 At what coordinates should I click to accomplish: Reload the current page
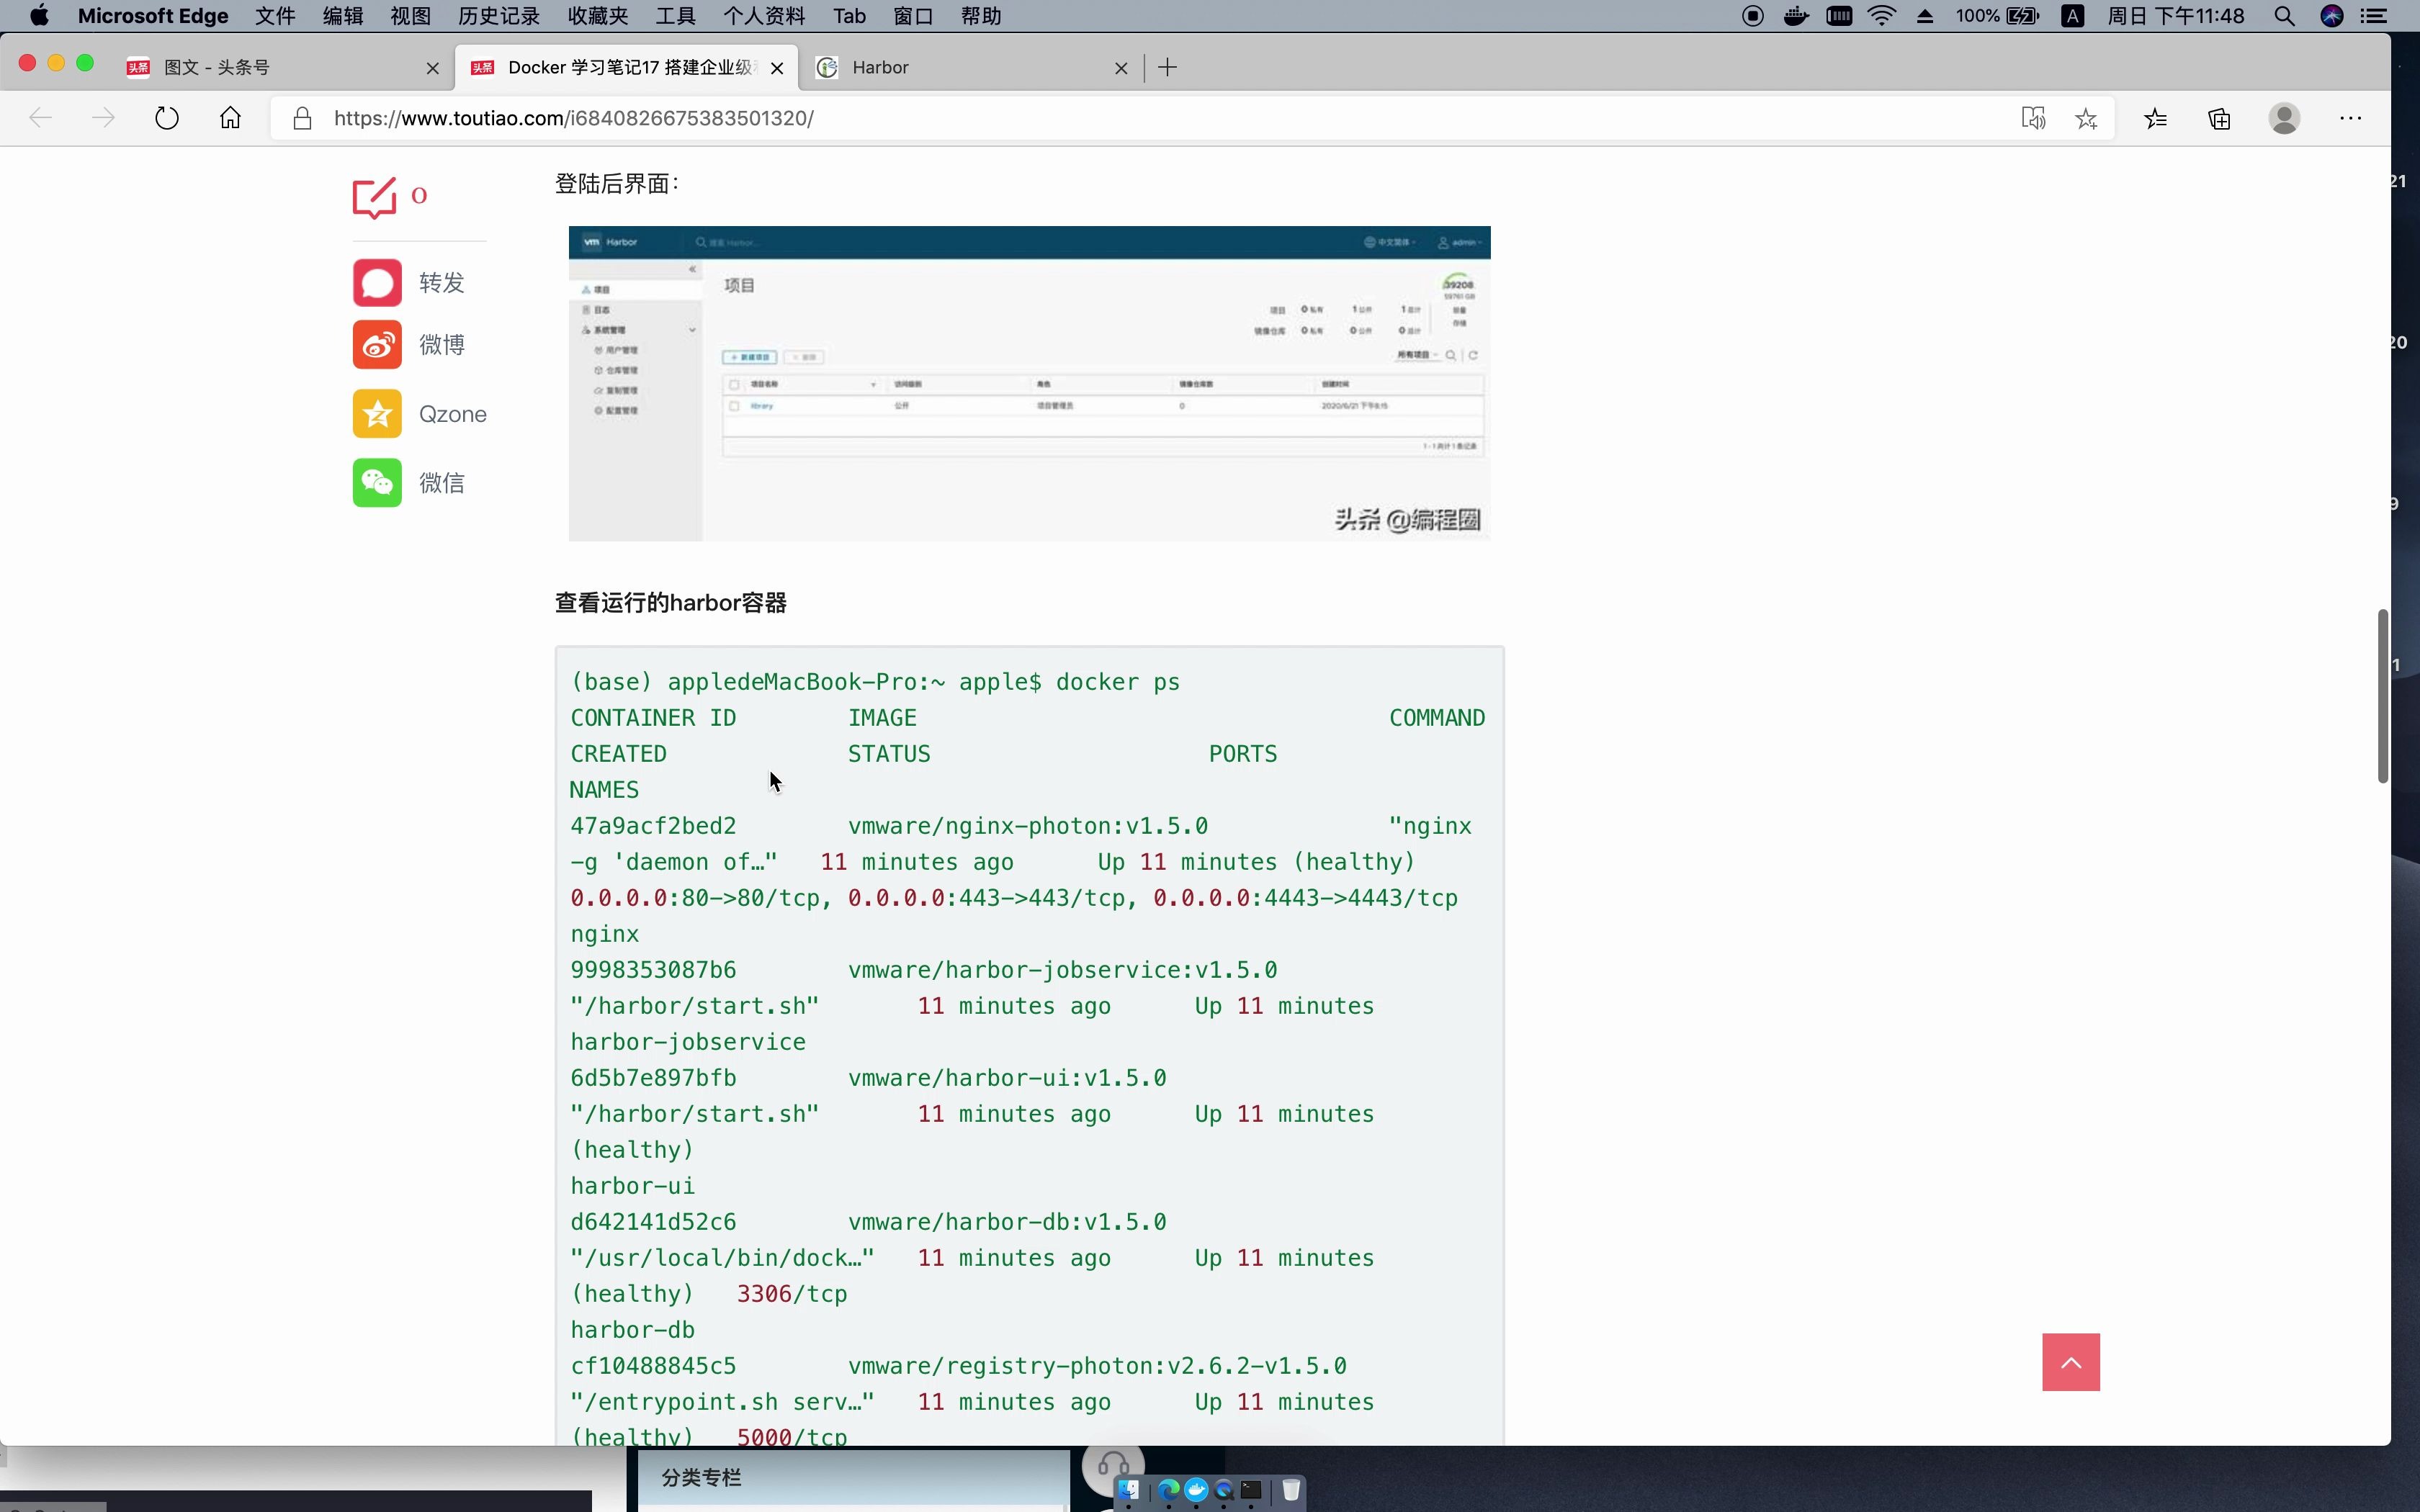[167, 118]
